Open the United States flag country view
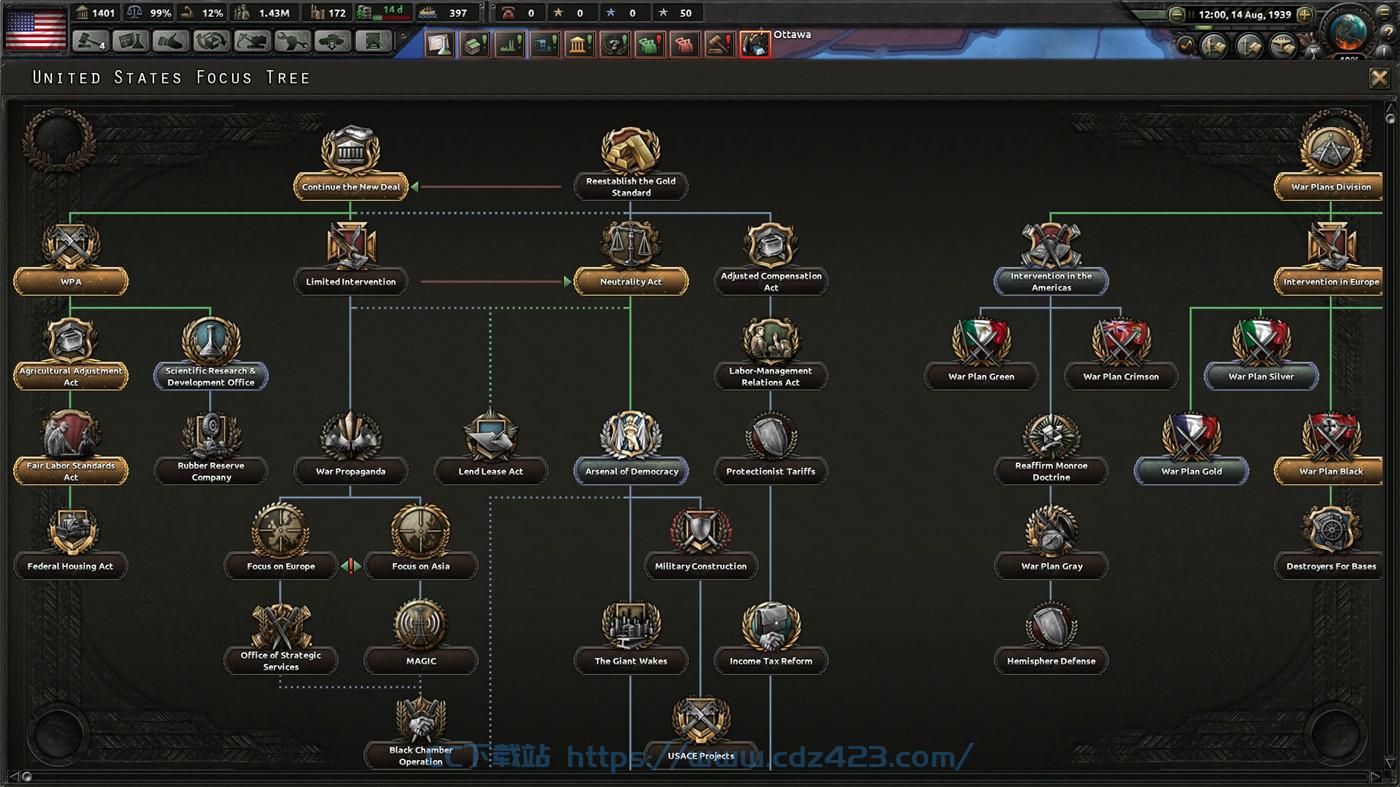This screenshot has width=1400, height=787. [x=35, y=28]
